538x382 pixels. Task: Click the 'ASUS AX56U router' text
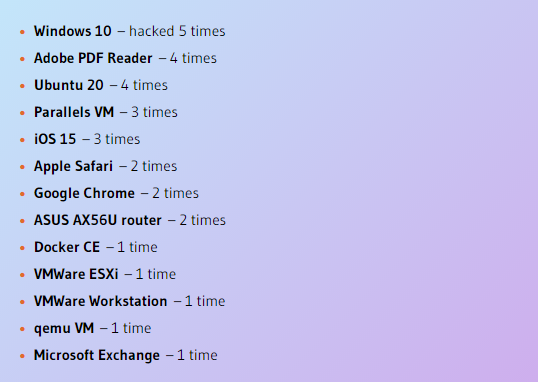pos(97,220)
